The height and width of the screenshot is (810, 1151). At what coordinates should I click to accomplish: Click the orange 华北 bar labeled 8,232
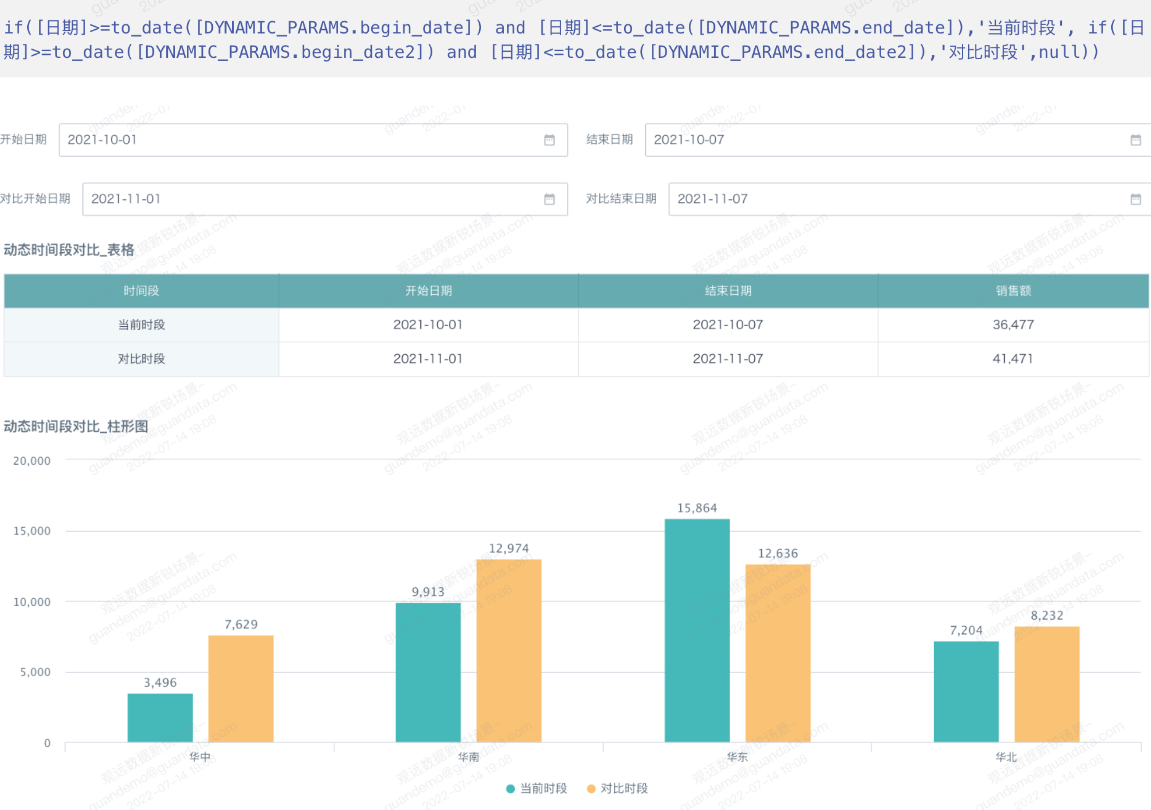[1047, 684]
